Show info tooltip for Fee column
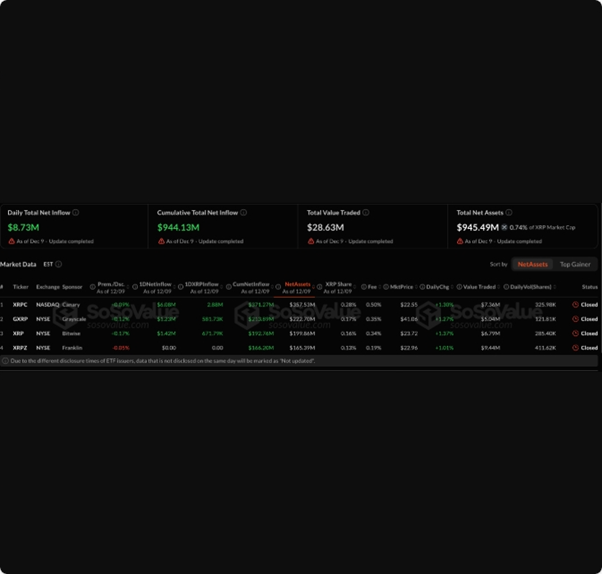This screenshot has width=602, height=574. [x=364, y=287]
